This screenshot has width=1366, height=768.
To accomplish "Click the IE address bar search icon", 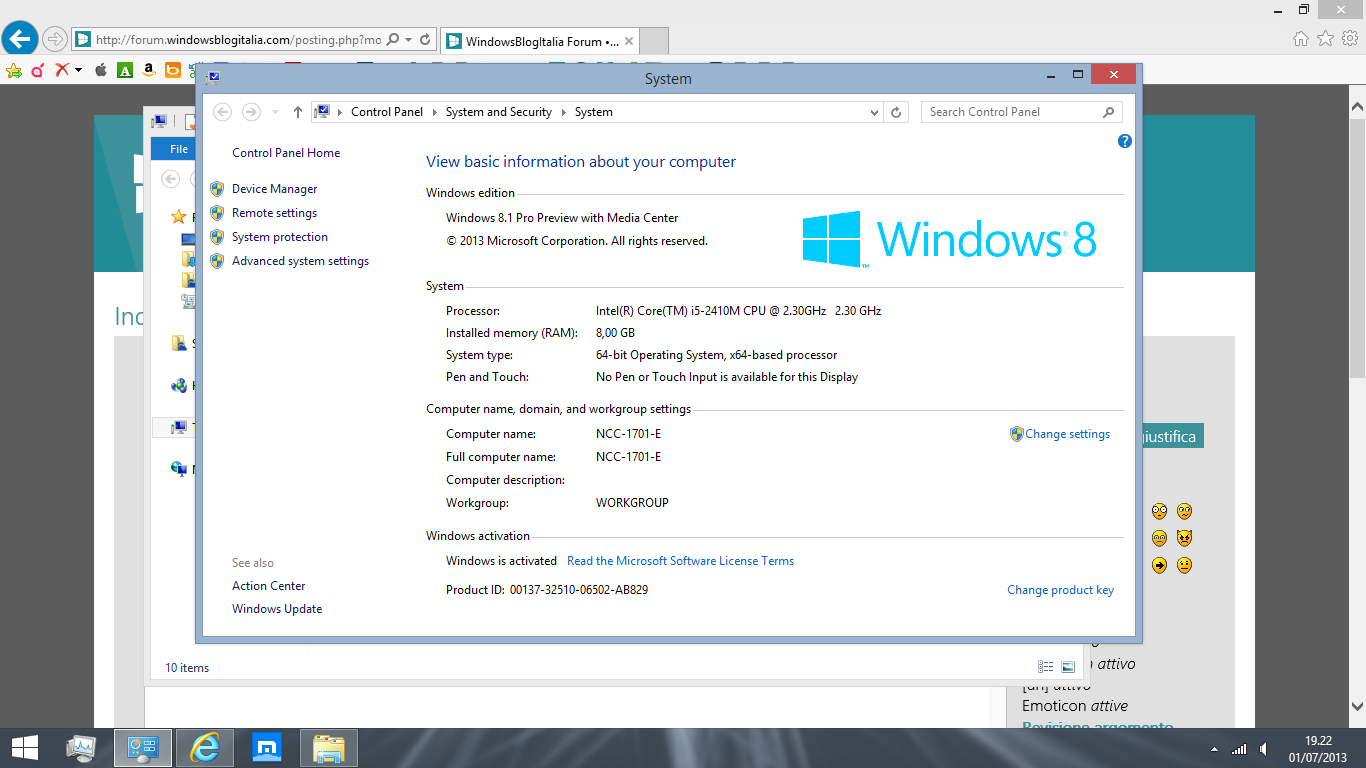I will pyautogui.click(x=393, y=40).
